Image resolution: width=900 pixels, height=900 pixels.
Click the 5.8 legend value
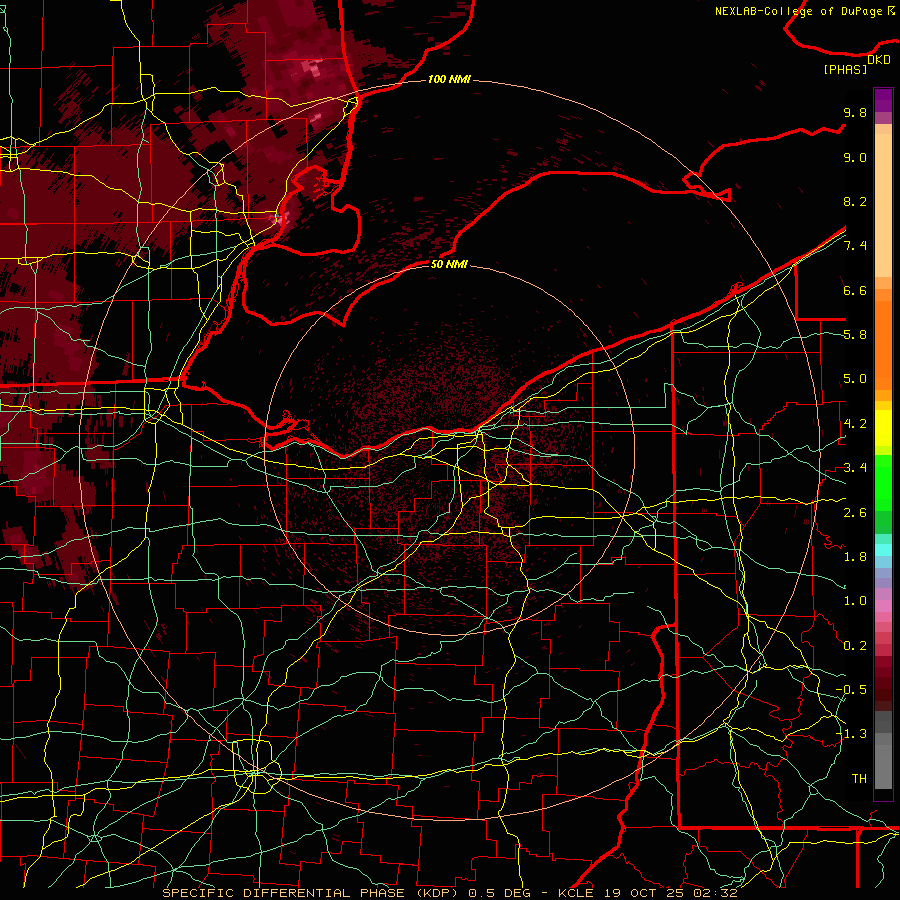pyautogui.click(x=855, y=335)
